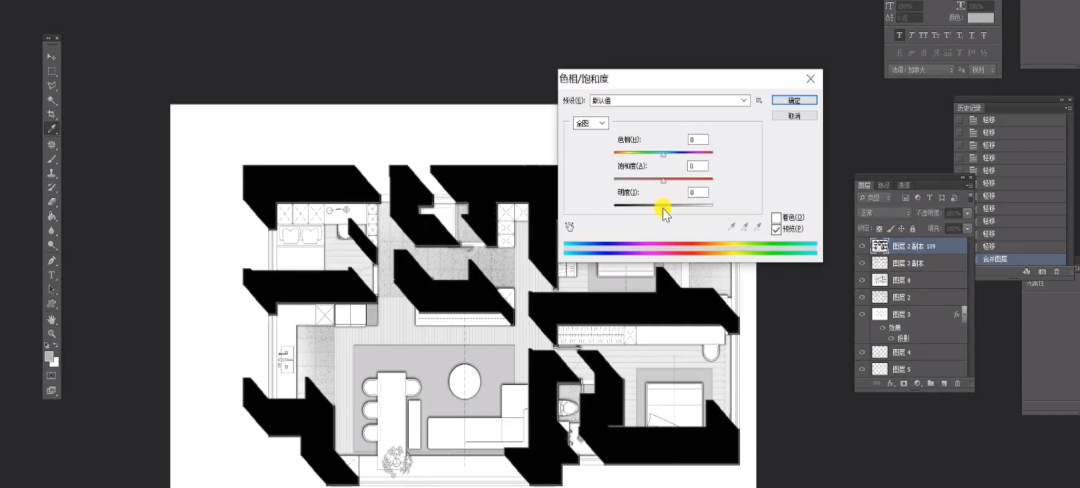Open the layer opacity dropdown arrow
Image resolution: width=1080 pixels, height=488 pixels.
967,213
